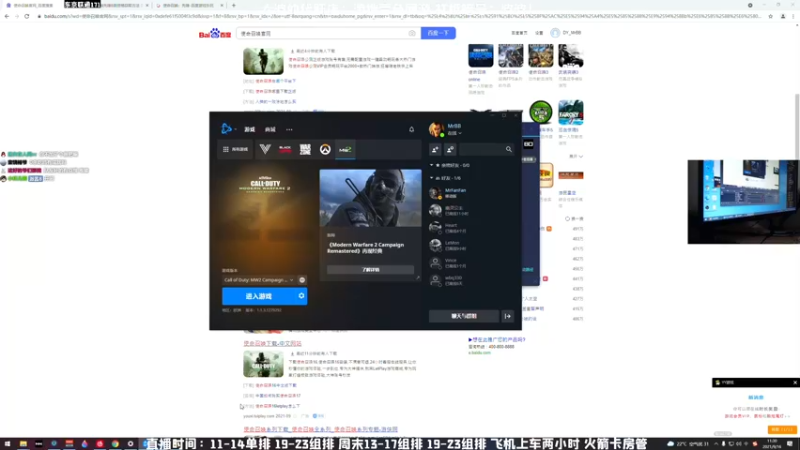Click the browser reload icon

[x=27, y=16]
